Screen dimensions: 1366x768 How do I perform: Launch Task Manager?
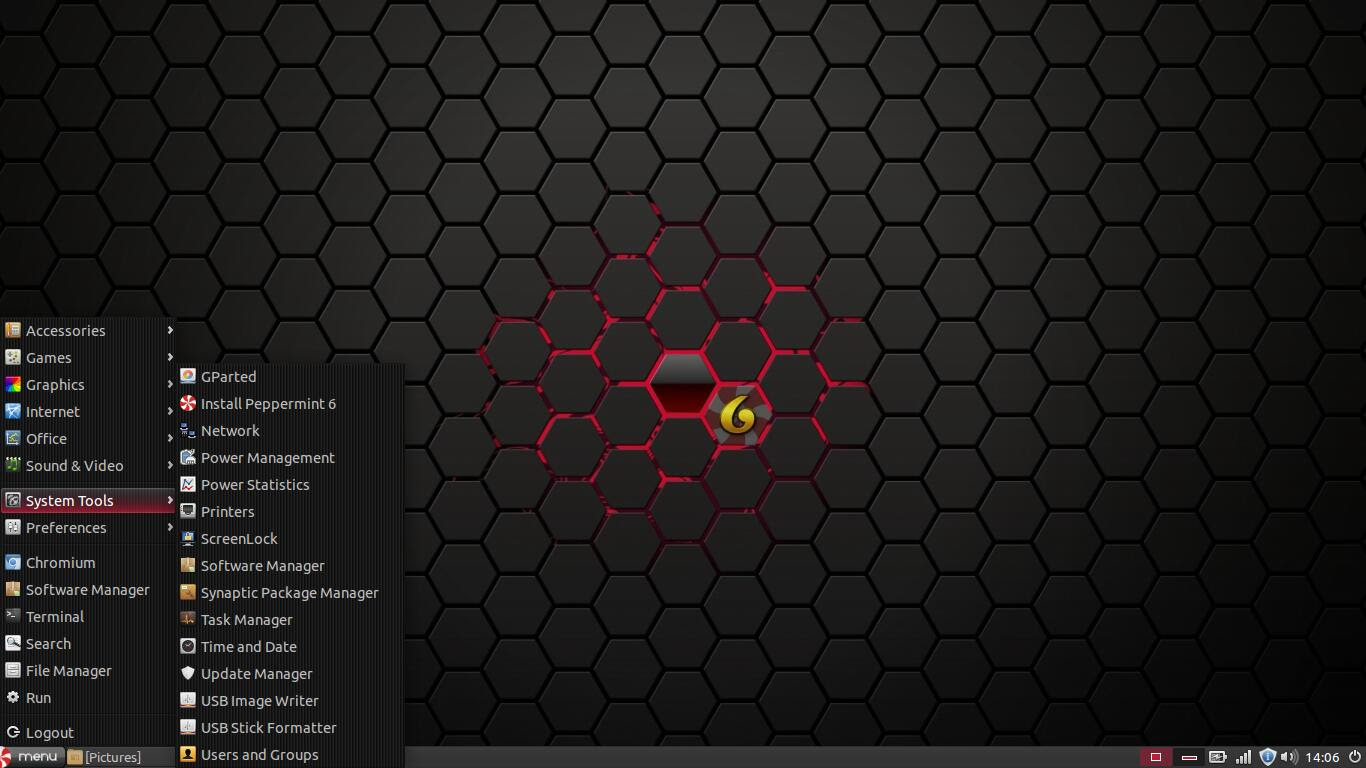pyautogui.click(x=290, y=620)
